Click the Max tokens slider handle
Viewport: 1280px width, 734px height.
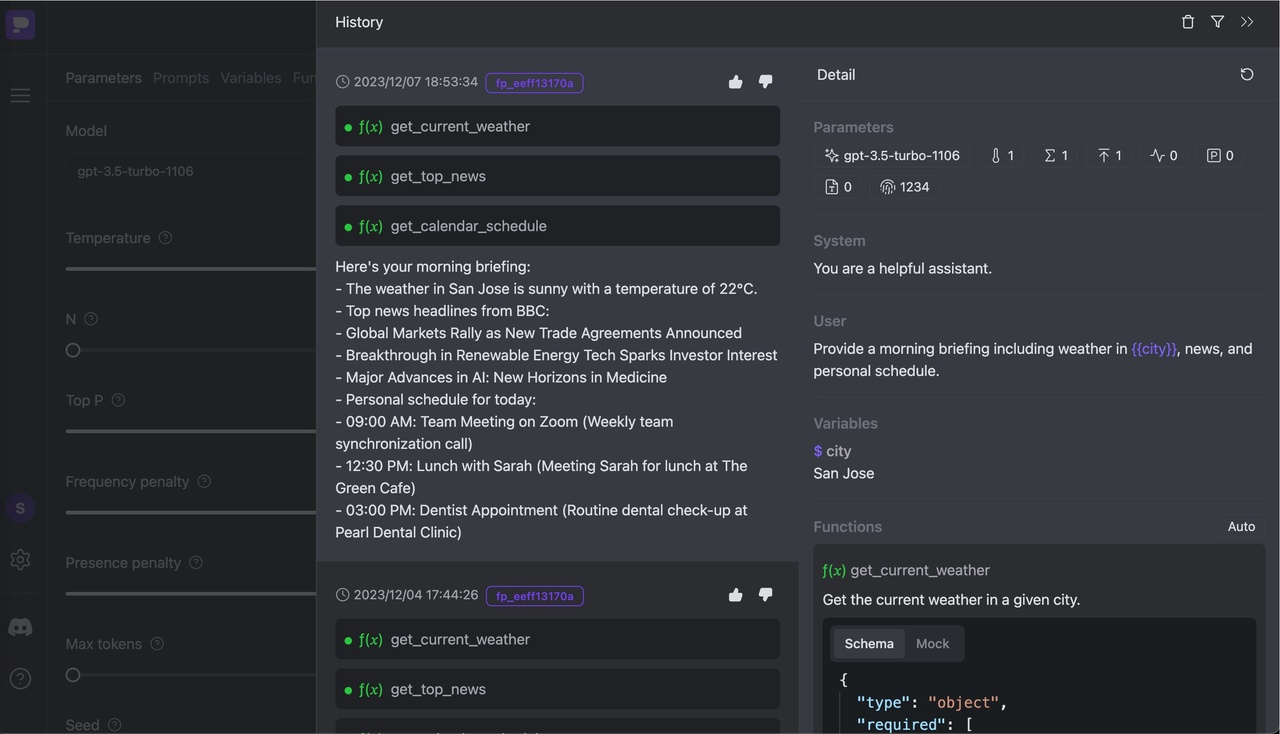73,675
